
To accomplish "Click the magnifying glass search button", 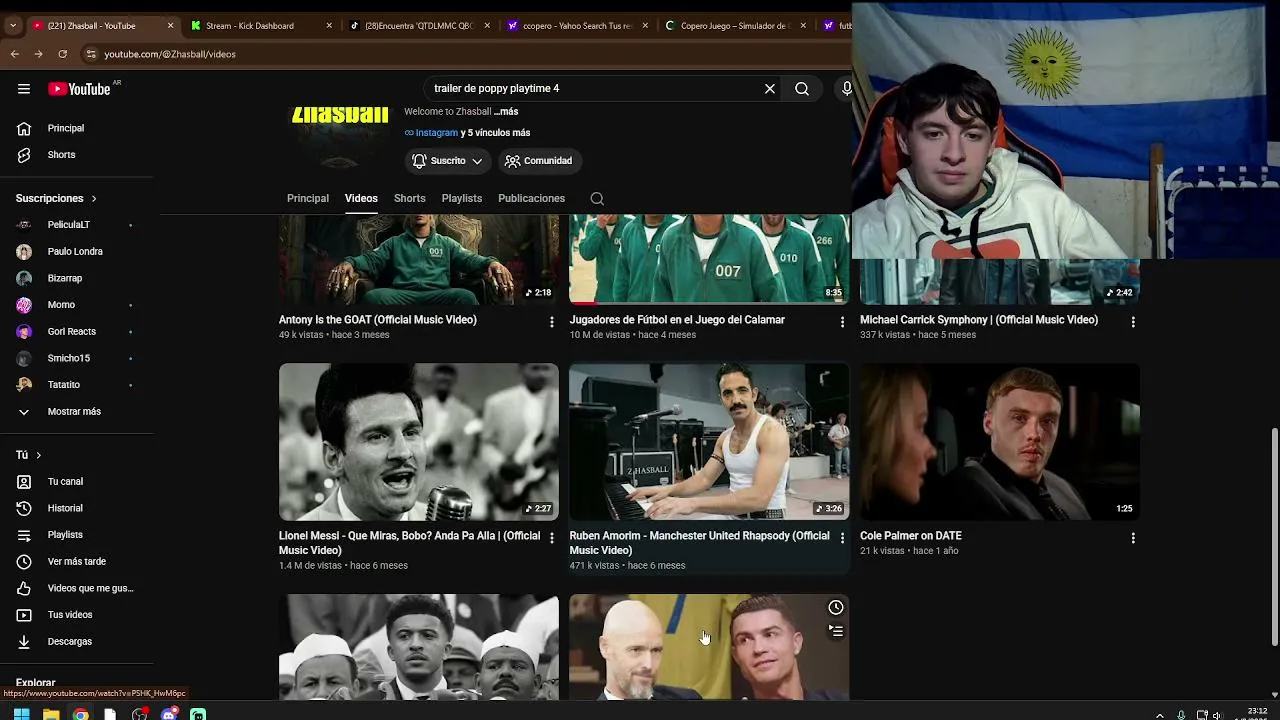I will pos(802,89).
